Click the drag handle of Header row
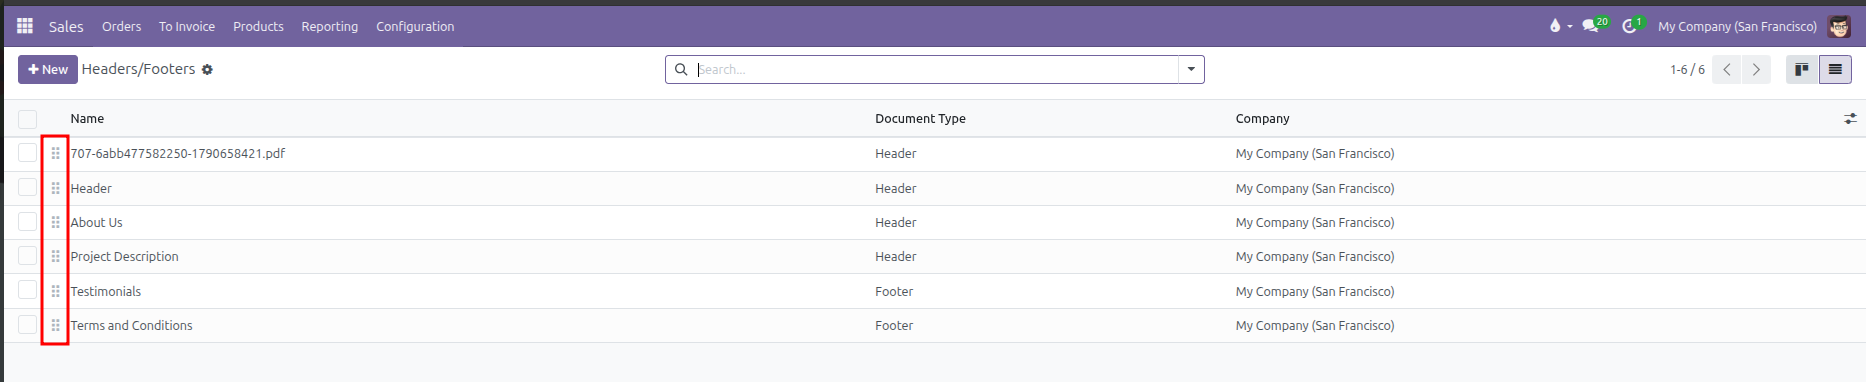 [x=56, y=188]
